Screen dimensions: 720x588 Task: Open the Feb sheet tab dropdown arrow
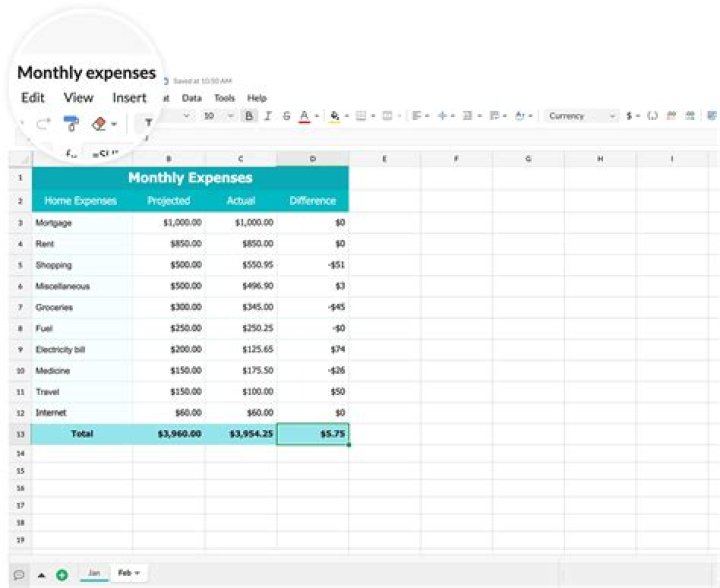138,573
